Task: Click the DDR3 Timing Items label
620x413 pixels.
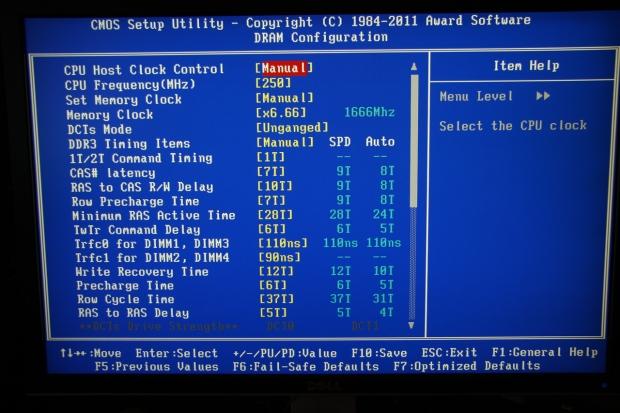Action: (129, 144)
